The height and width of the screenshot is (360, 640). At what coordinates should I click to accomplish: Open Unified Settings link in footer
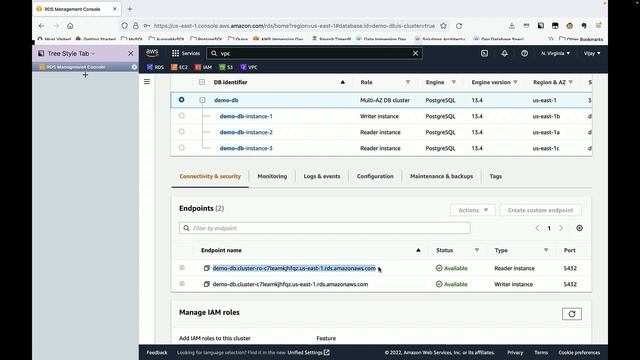click(308, 352)
